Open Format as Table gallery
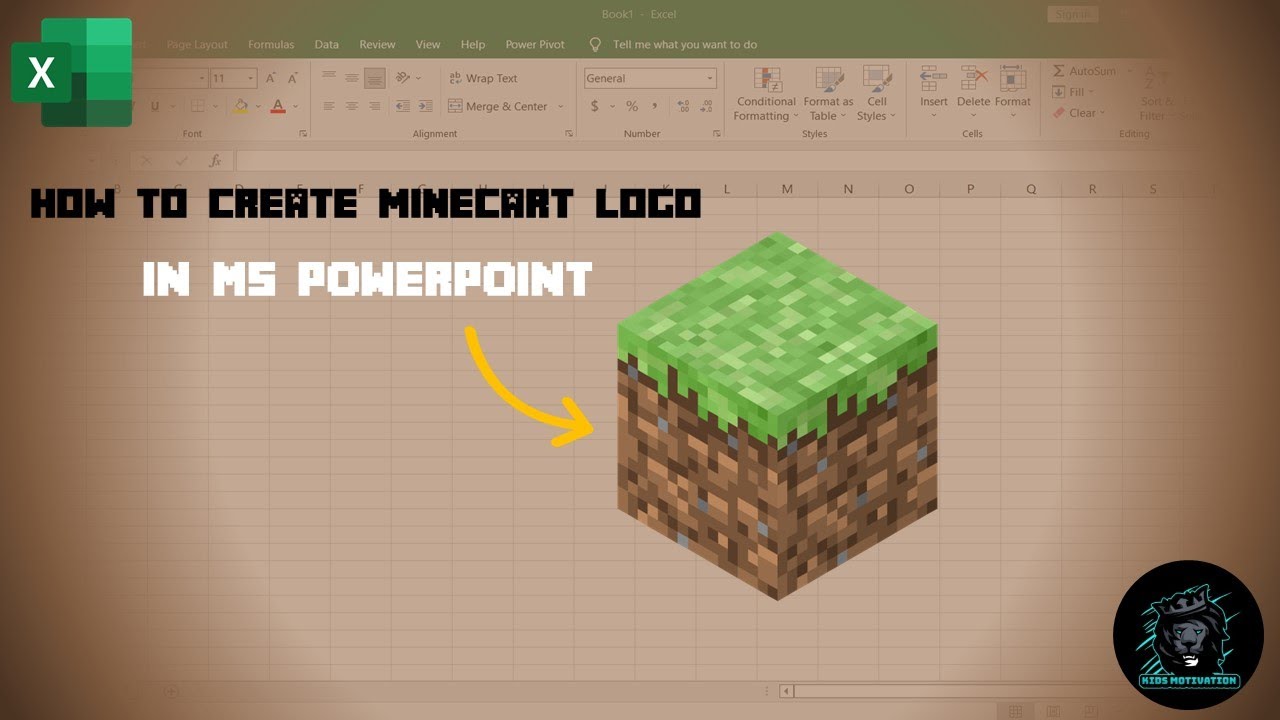This screenshot has height=720, width=1280. coord(829,94)
